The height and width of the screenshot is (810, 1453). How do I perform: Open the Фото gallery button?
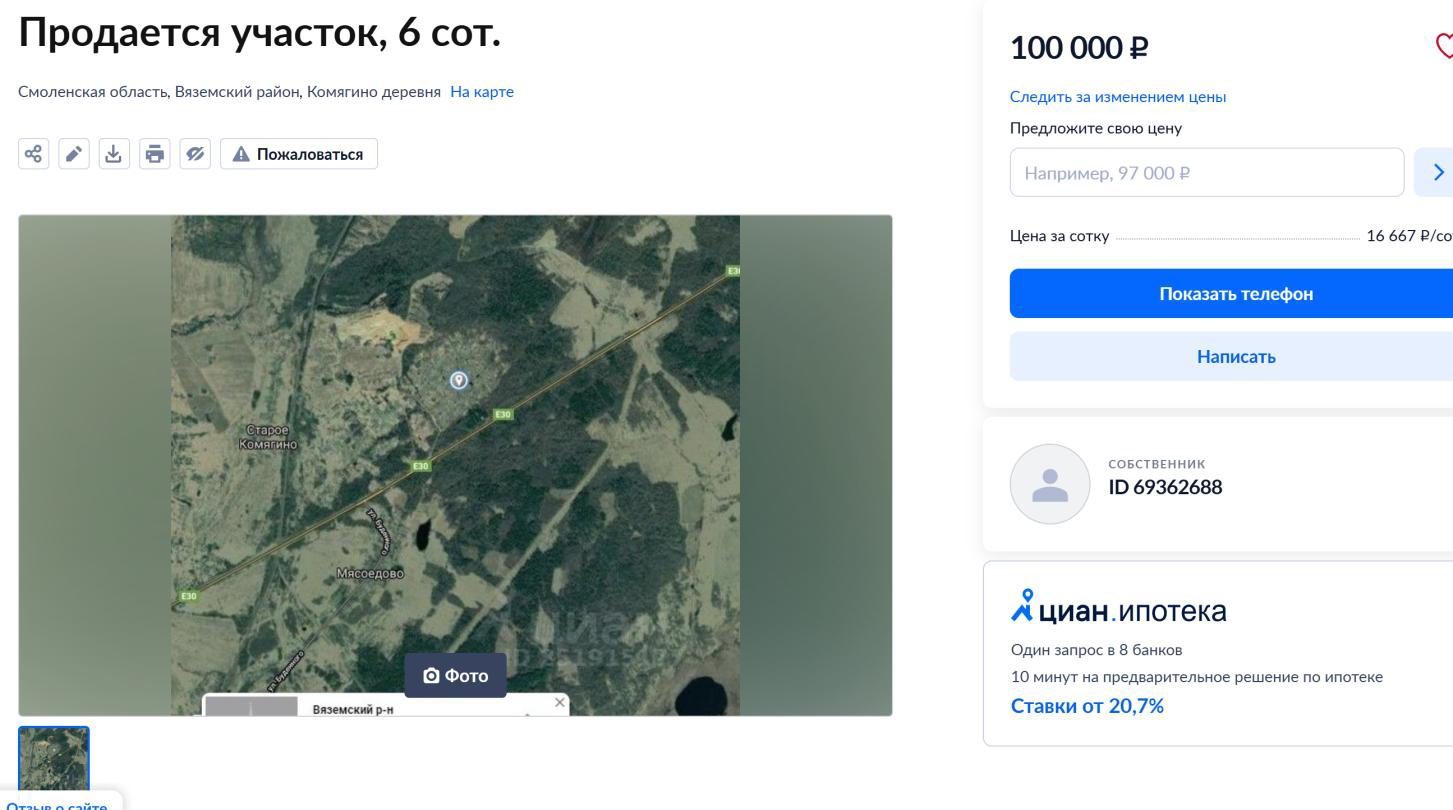point(456,676)
